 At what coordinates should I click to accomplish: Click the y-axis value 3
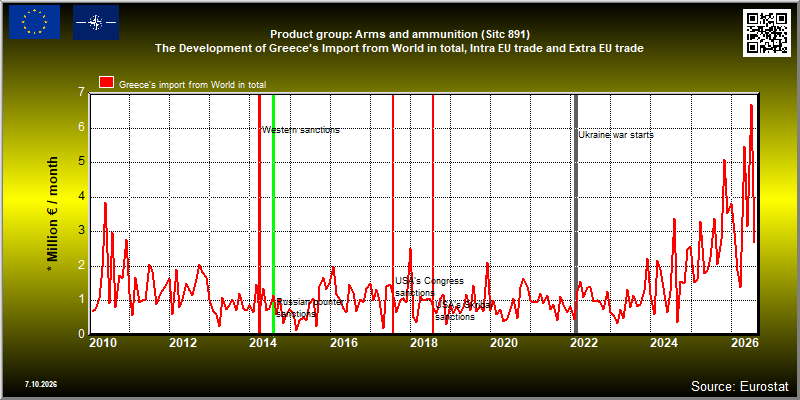(x=81, y=231)
